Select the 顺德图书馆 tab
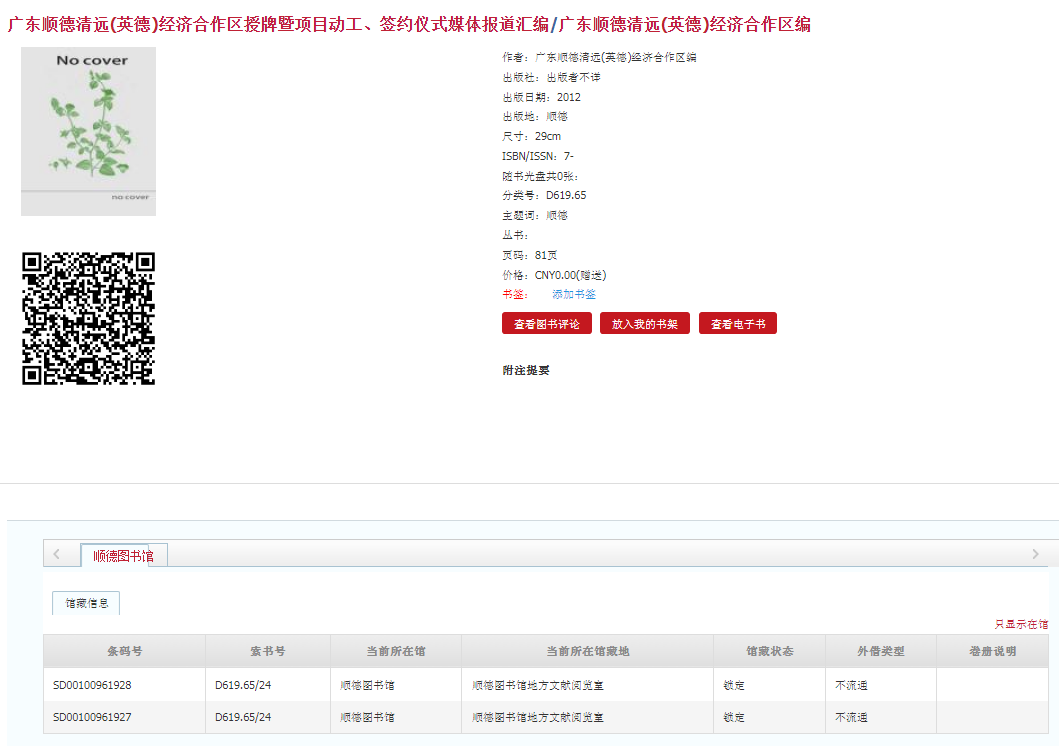This screenshot has width=1059, height=746. pyautogui.click(x=124, y=556)
